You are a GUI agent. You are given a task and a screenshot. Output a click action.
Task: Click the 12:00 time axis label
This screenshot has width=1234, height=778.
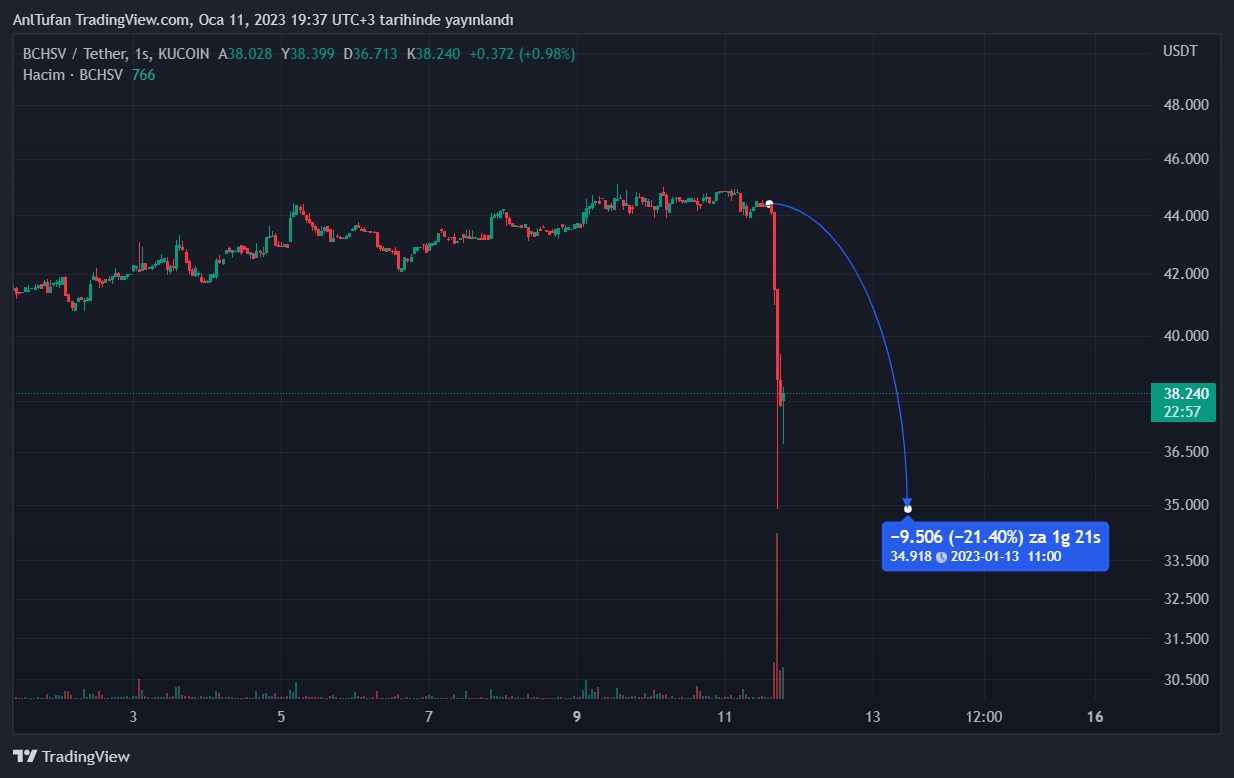[x=984, y=716]
